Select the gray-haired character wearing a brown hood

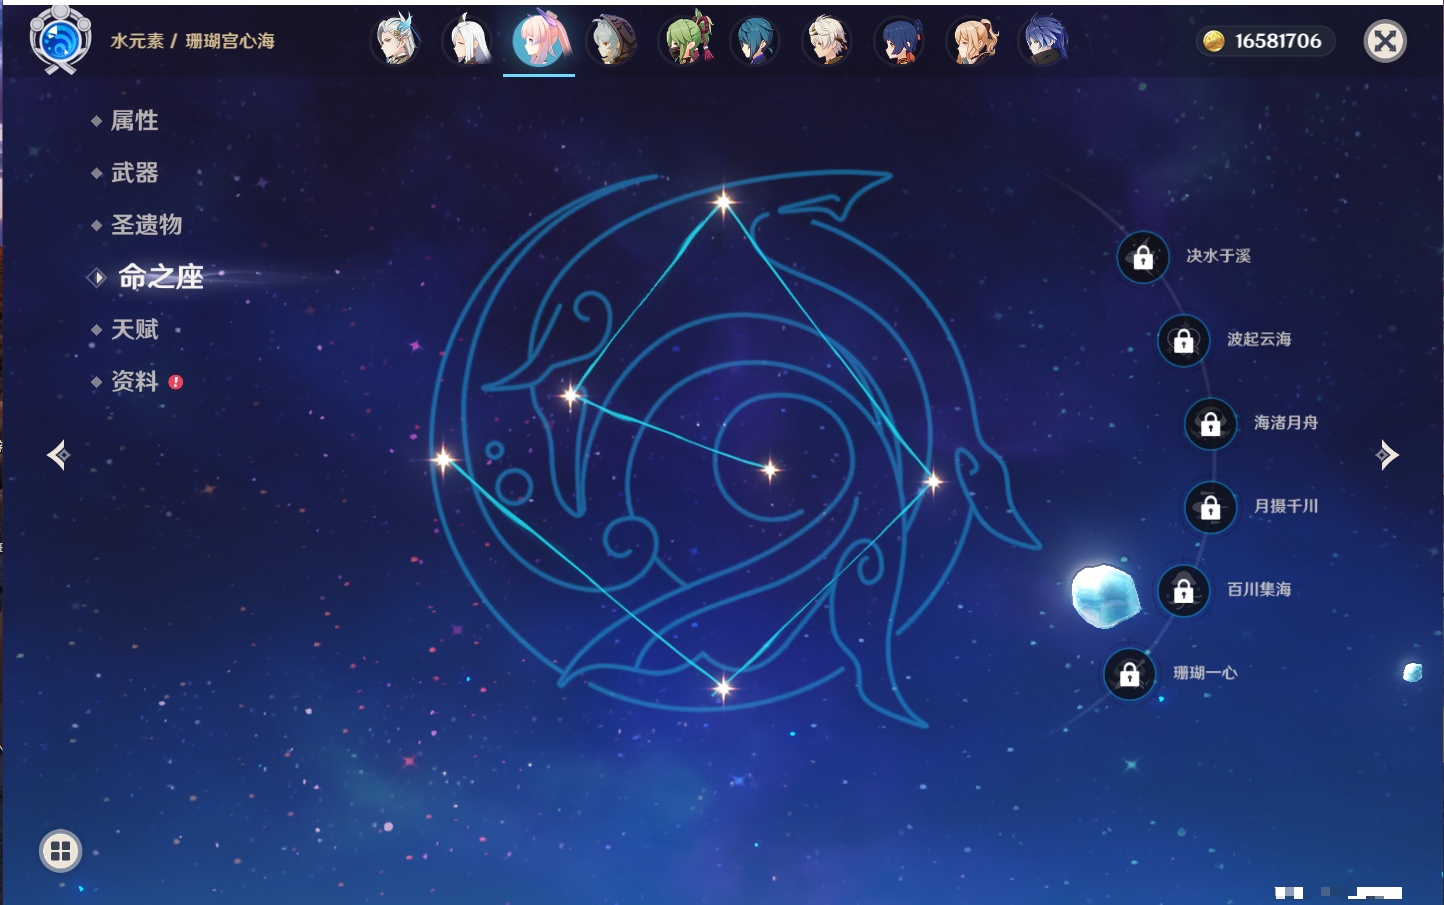[x=612, y=41]
